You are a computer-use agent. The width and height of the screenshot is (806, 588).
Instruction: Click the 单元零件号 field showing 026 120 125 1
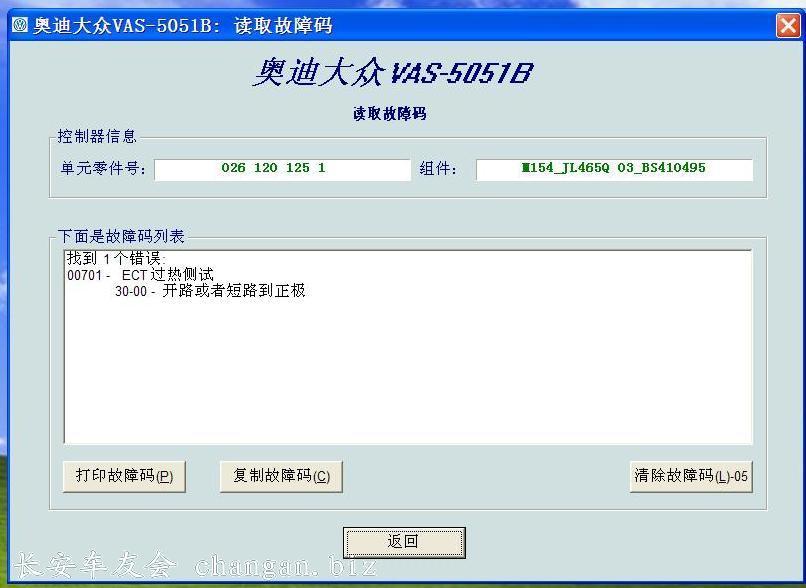[x=282, y=170]
